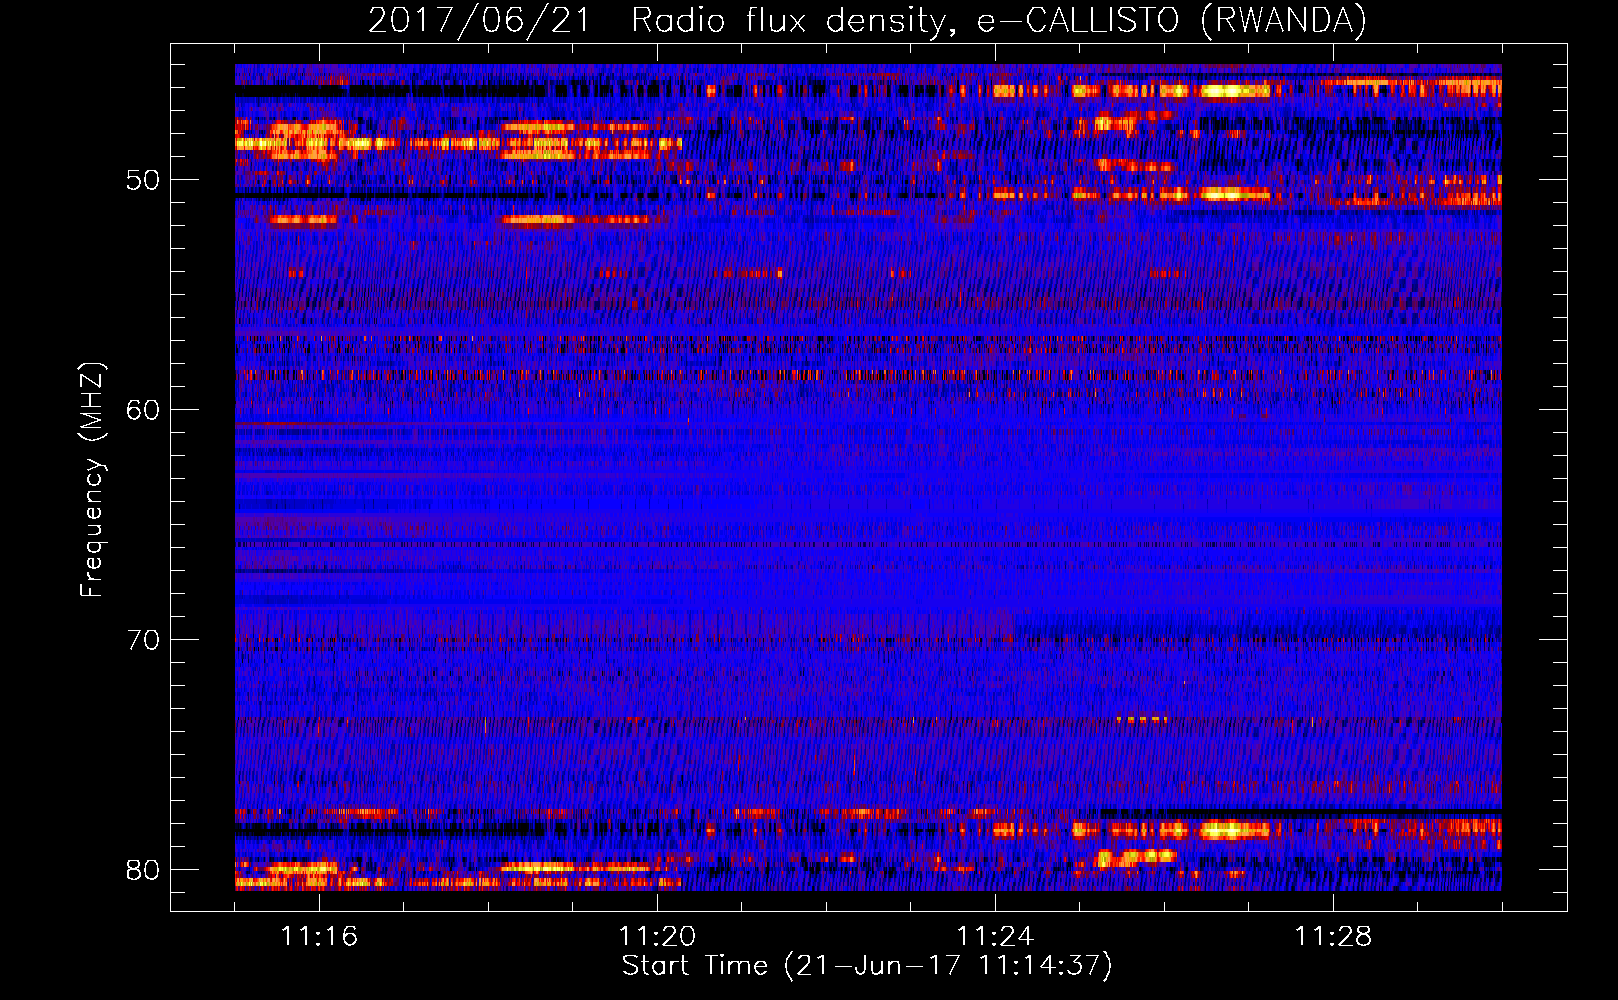This screenshot has width=1618, height=1000.
Task: Click the 11:24 time tick label
Action: click(x=995, y=936)
